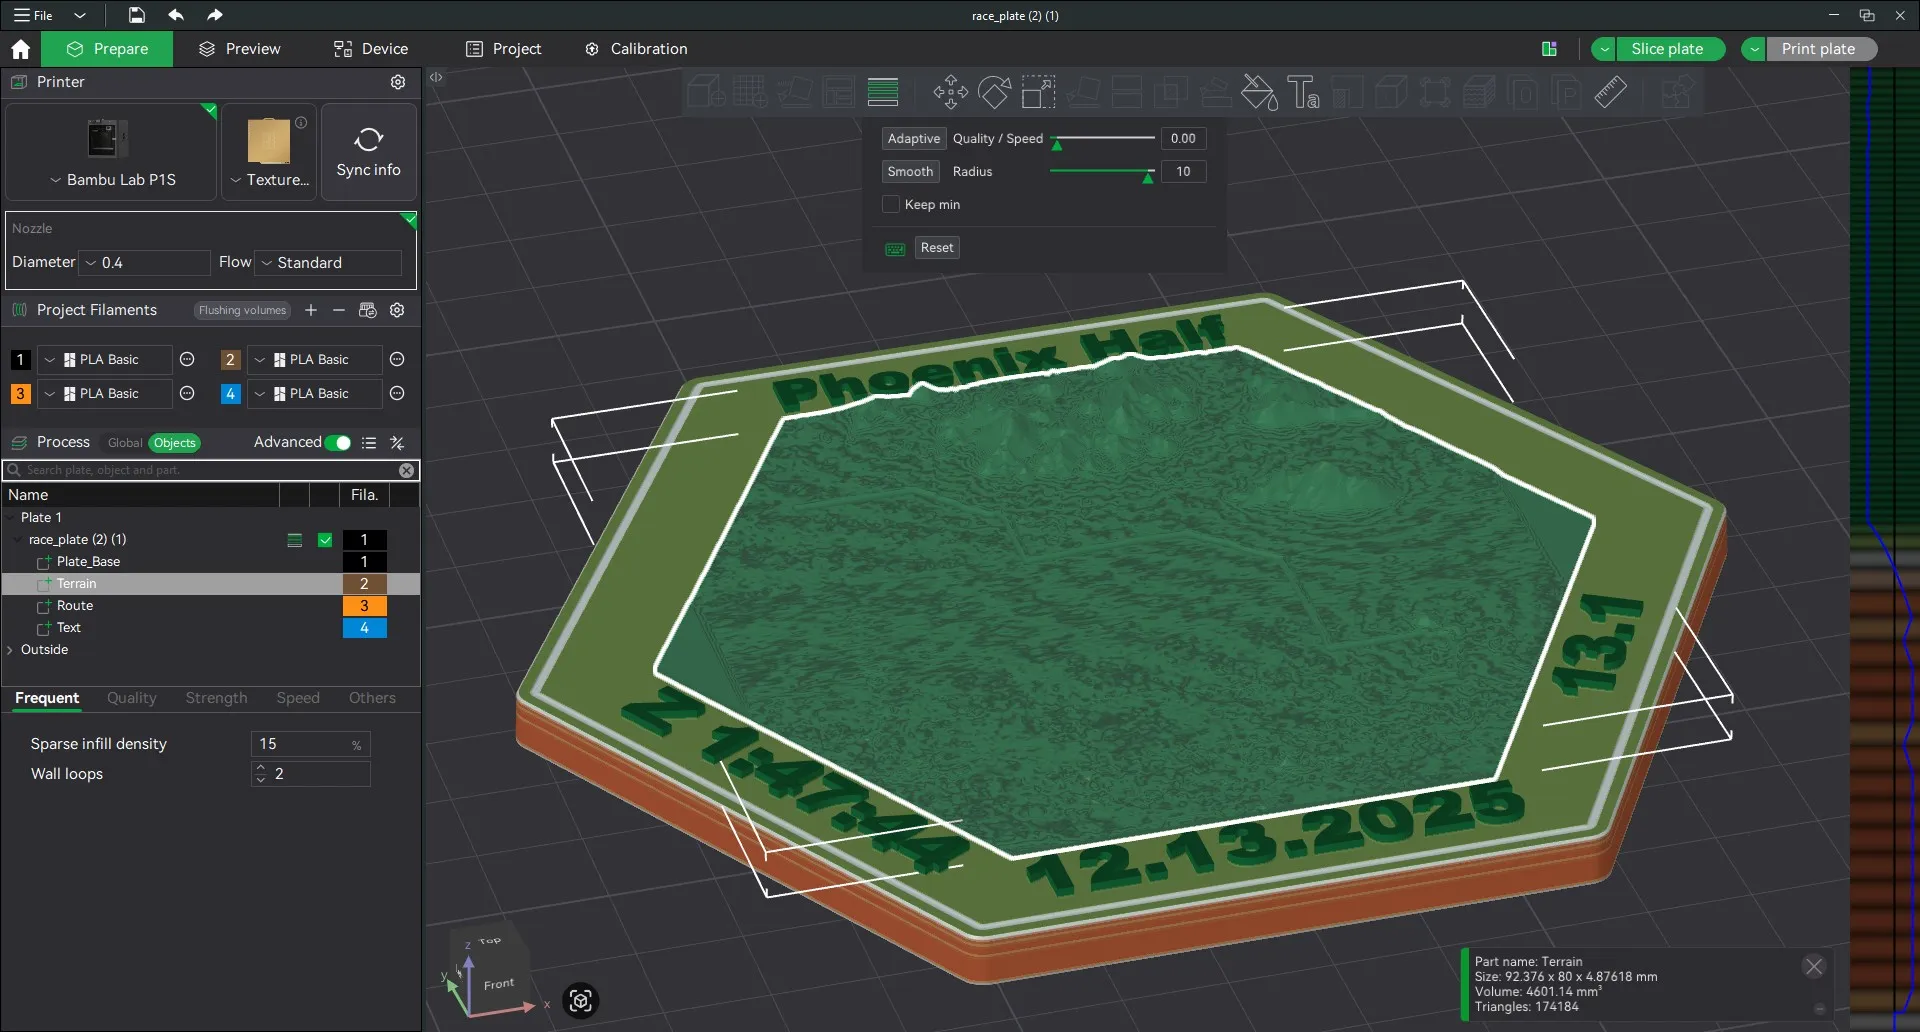The image size is (1920, 1032).
Task: Click the Adaptive layer height button
Action: pos(914,139)
